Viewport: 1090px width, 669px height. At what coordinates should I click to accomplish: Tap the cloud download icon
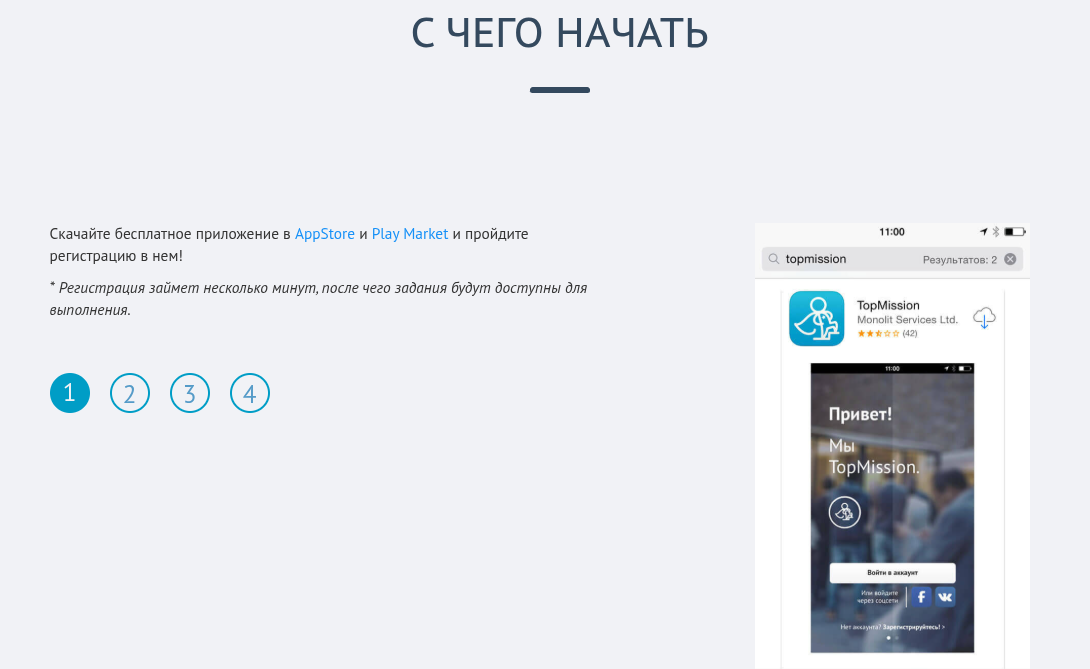(x=984, y=317)
